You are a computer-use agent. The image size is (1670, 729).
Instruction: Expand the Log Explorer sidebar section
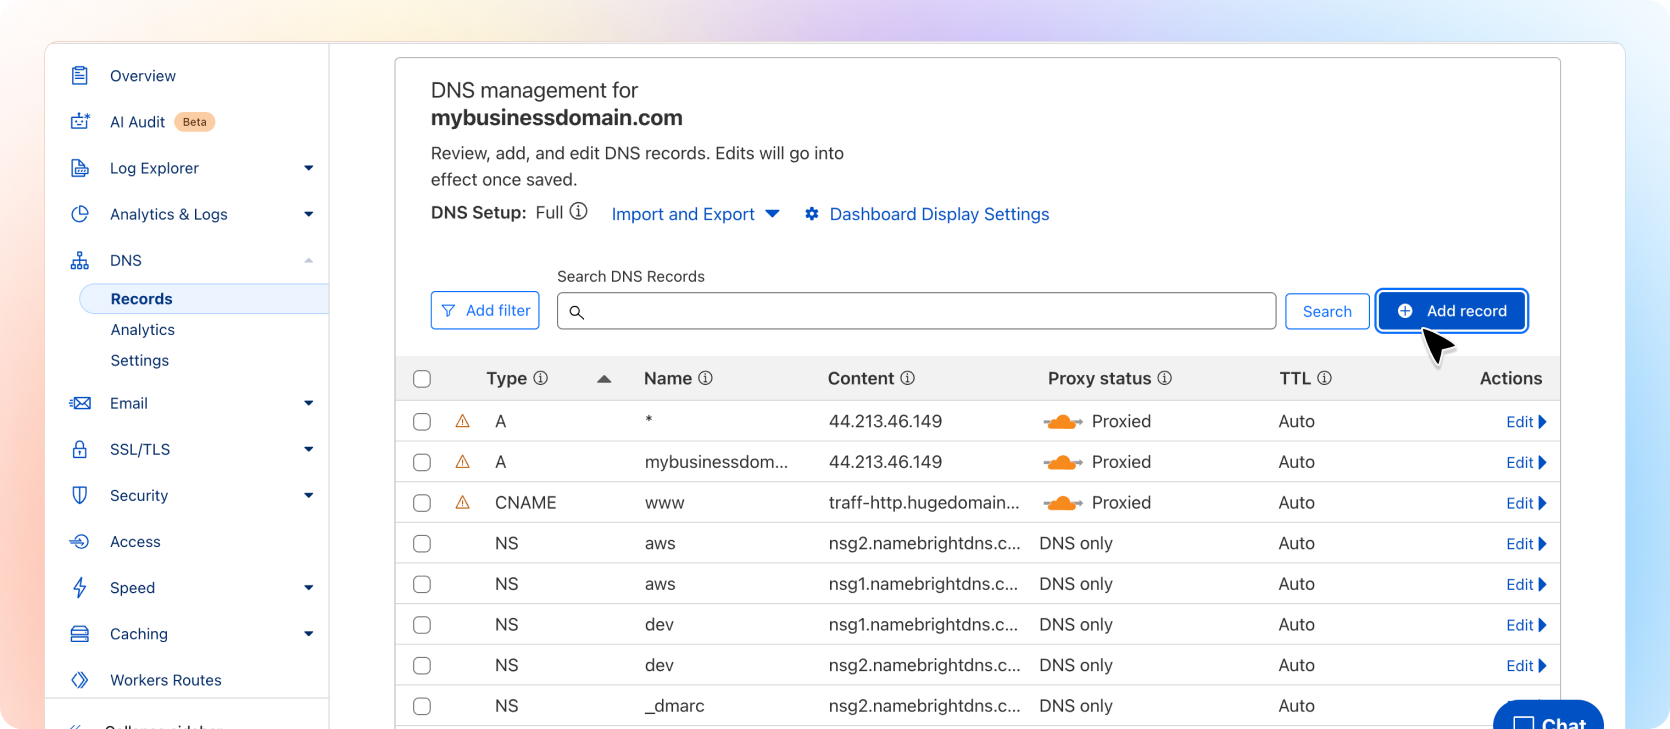coord(308,168)
